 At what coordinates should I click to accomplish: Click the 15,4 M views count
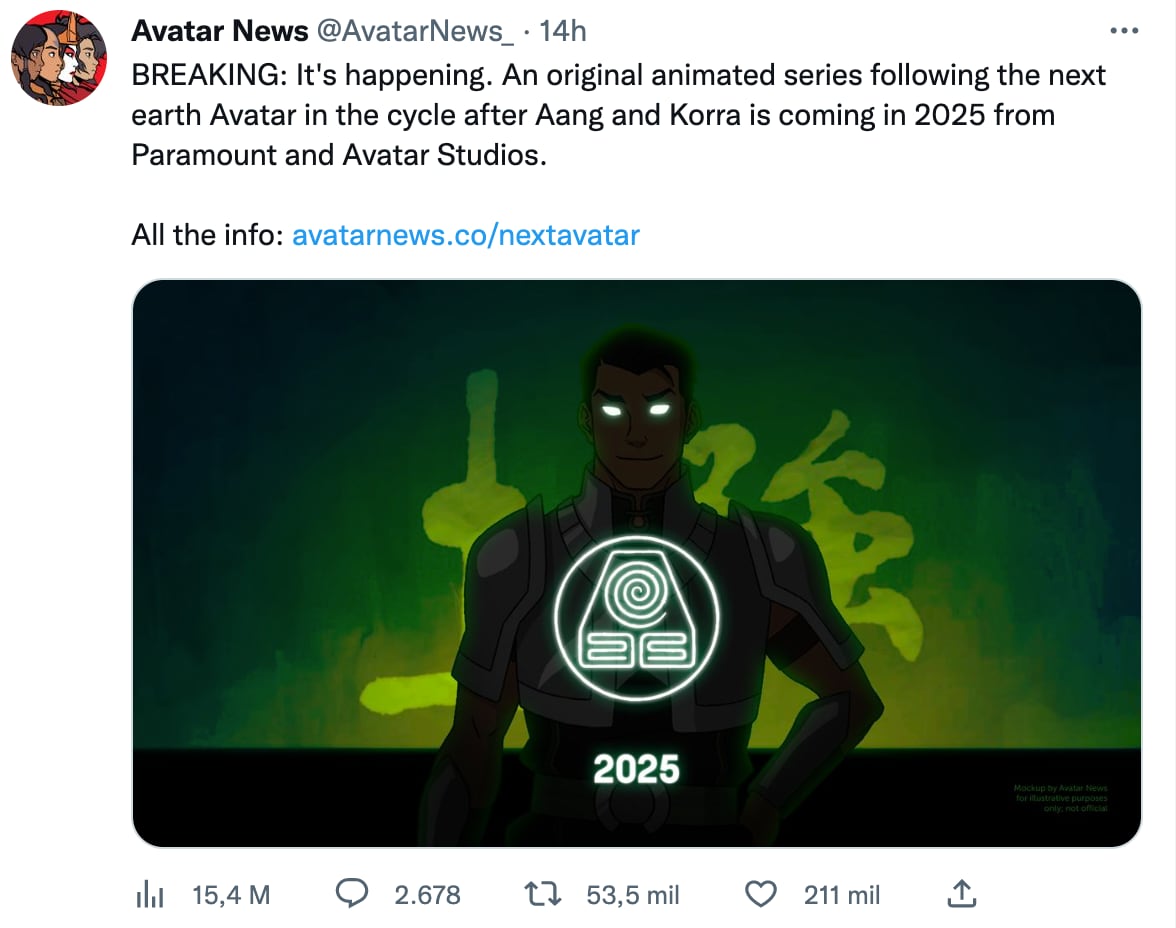pyautogui.click(x=231, y=894)
